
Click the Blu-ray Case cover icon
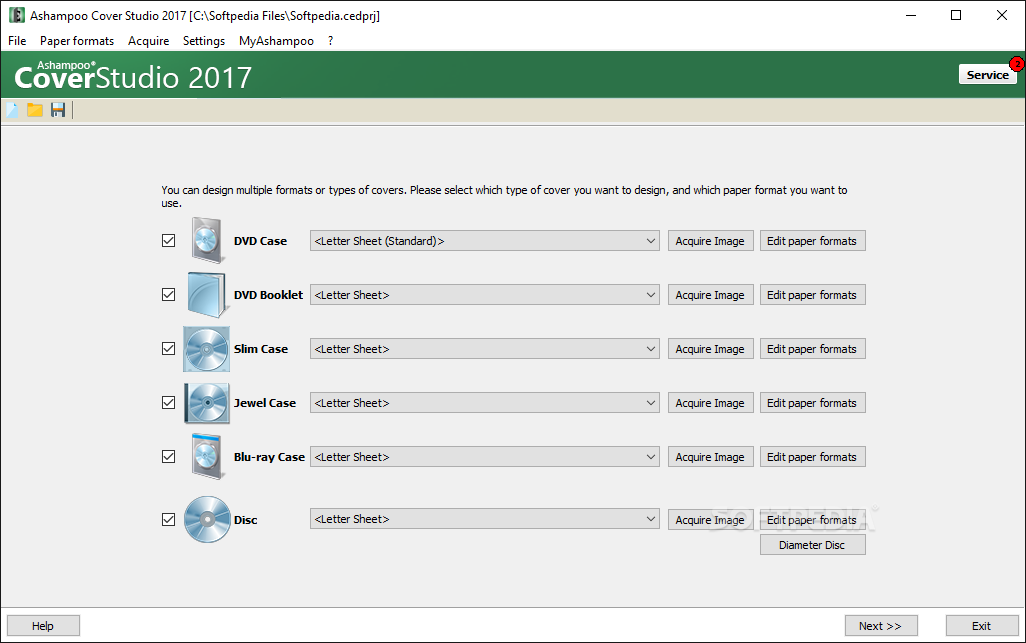(209, 457)
